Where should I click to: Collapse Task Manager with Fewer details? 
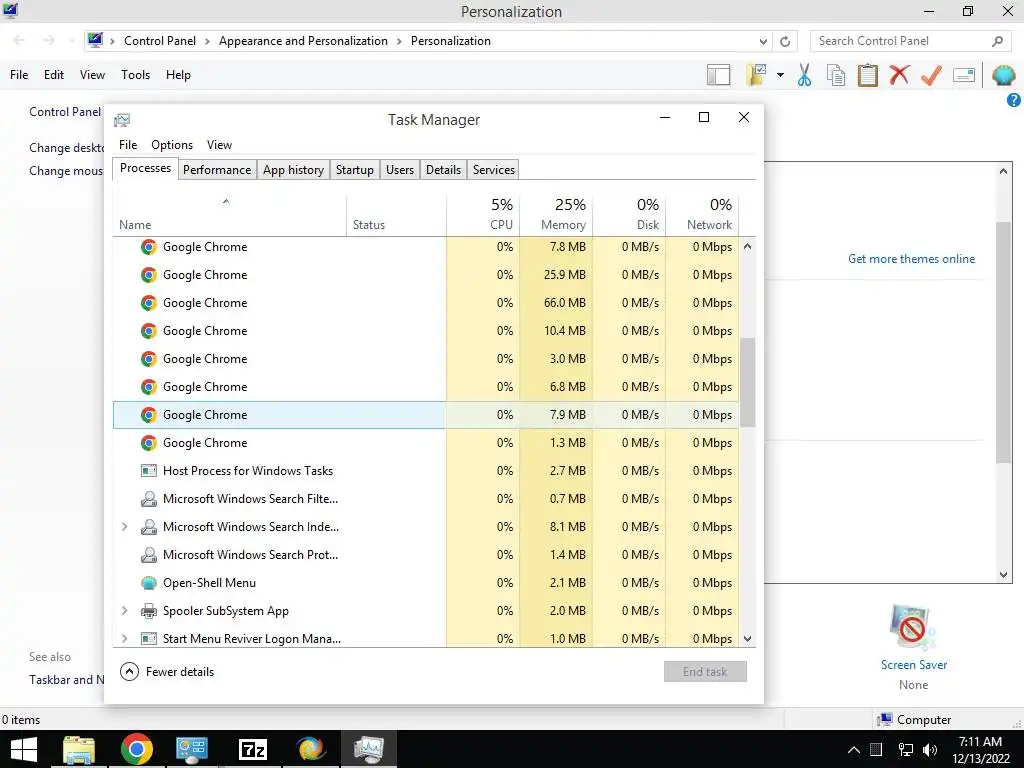(x=167, y=671)
